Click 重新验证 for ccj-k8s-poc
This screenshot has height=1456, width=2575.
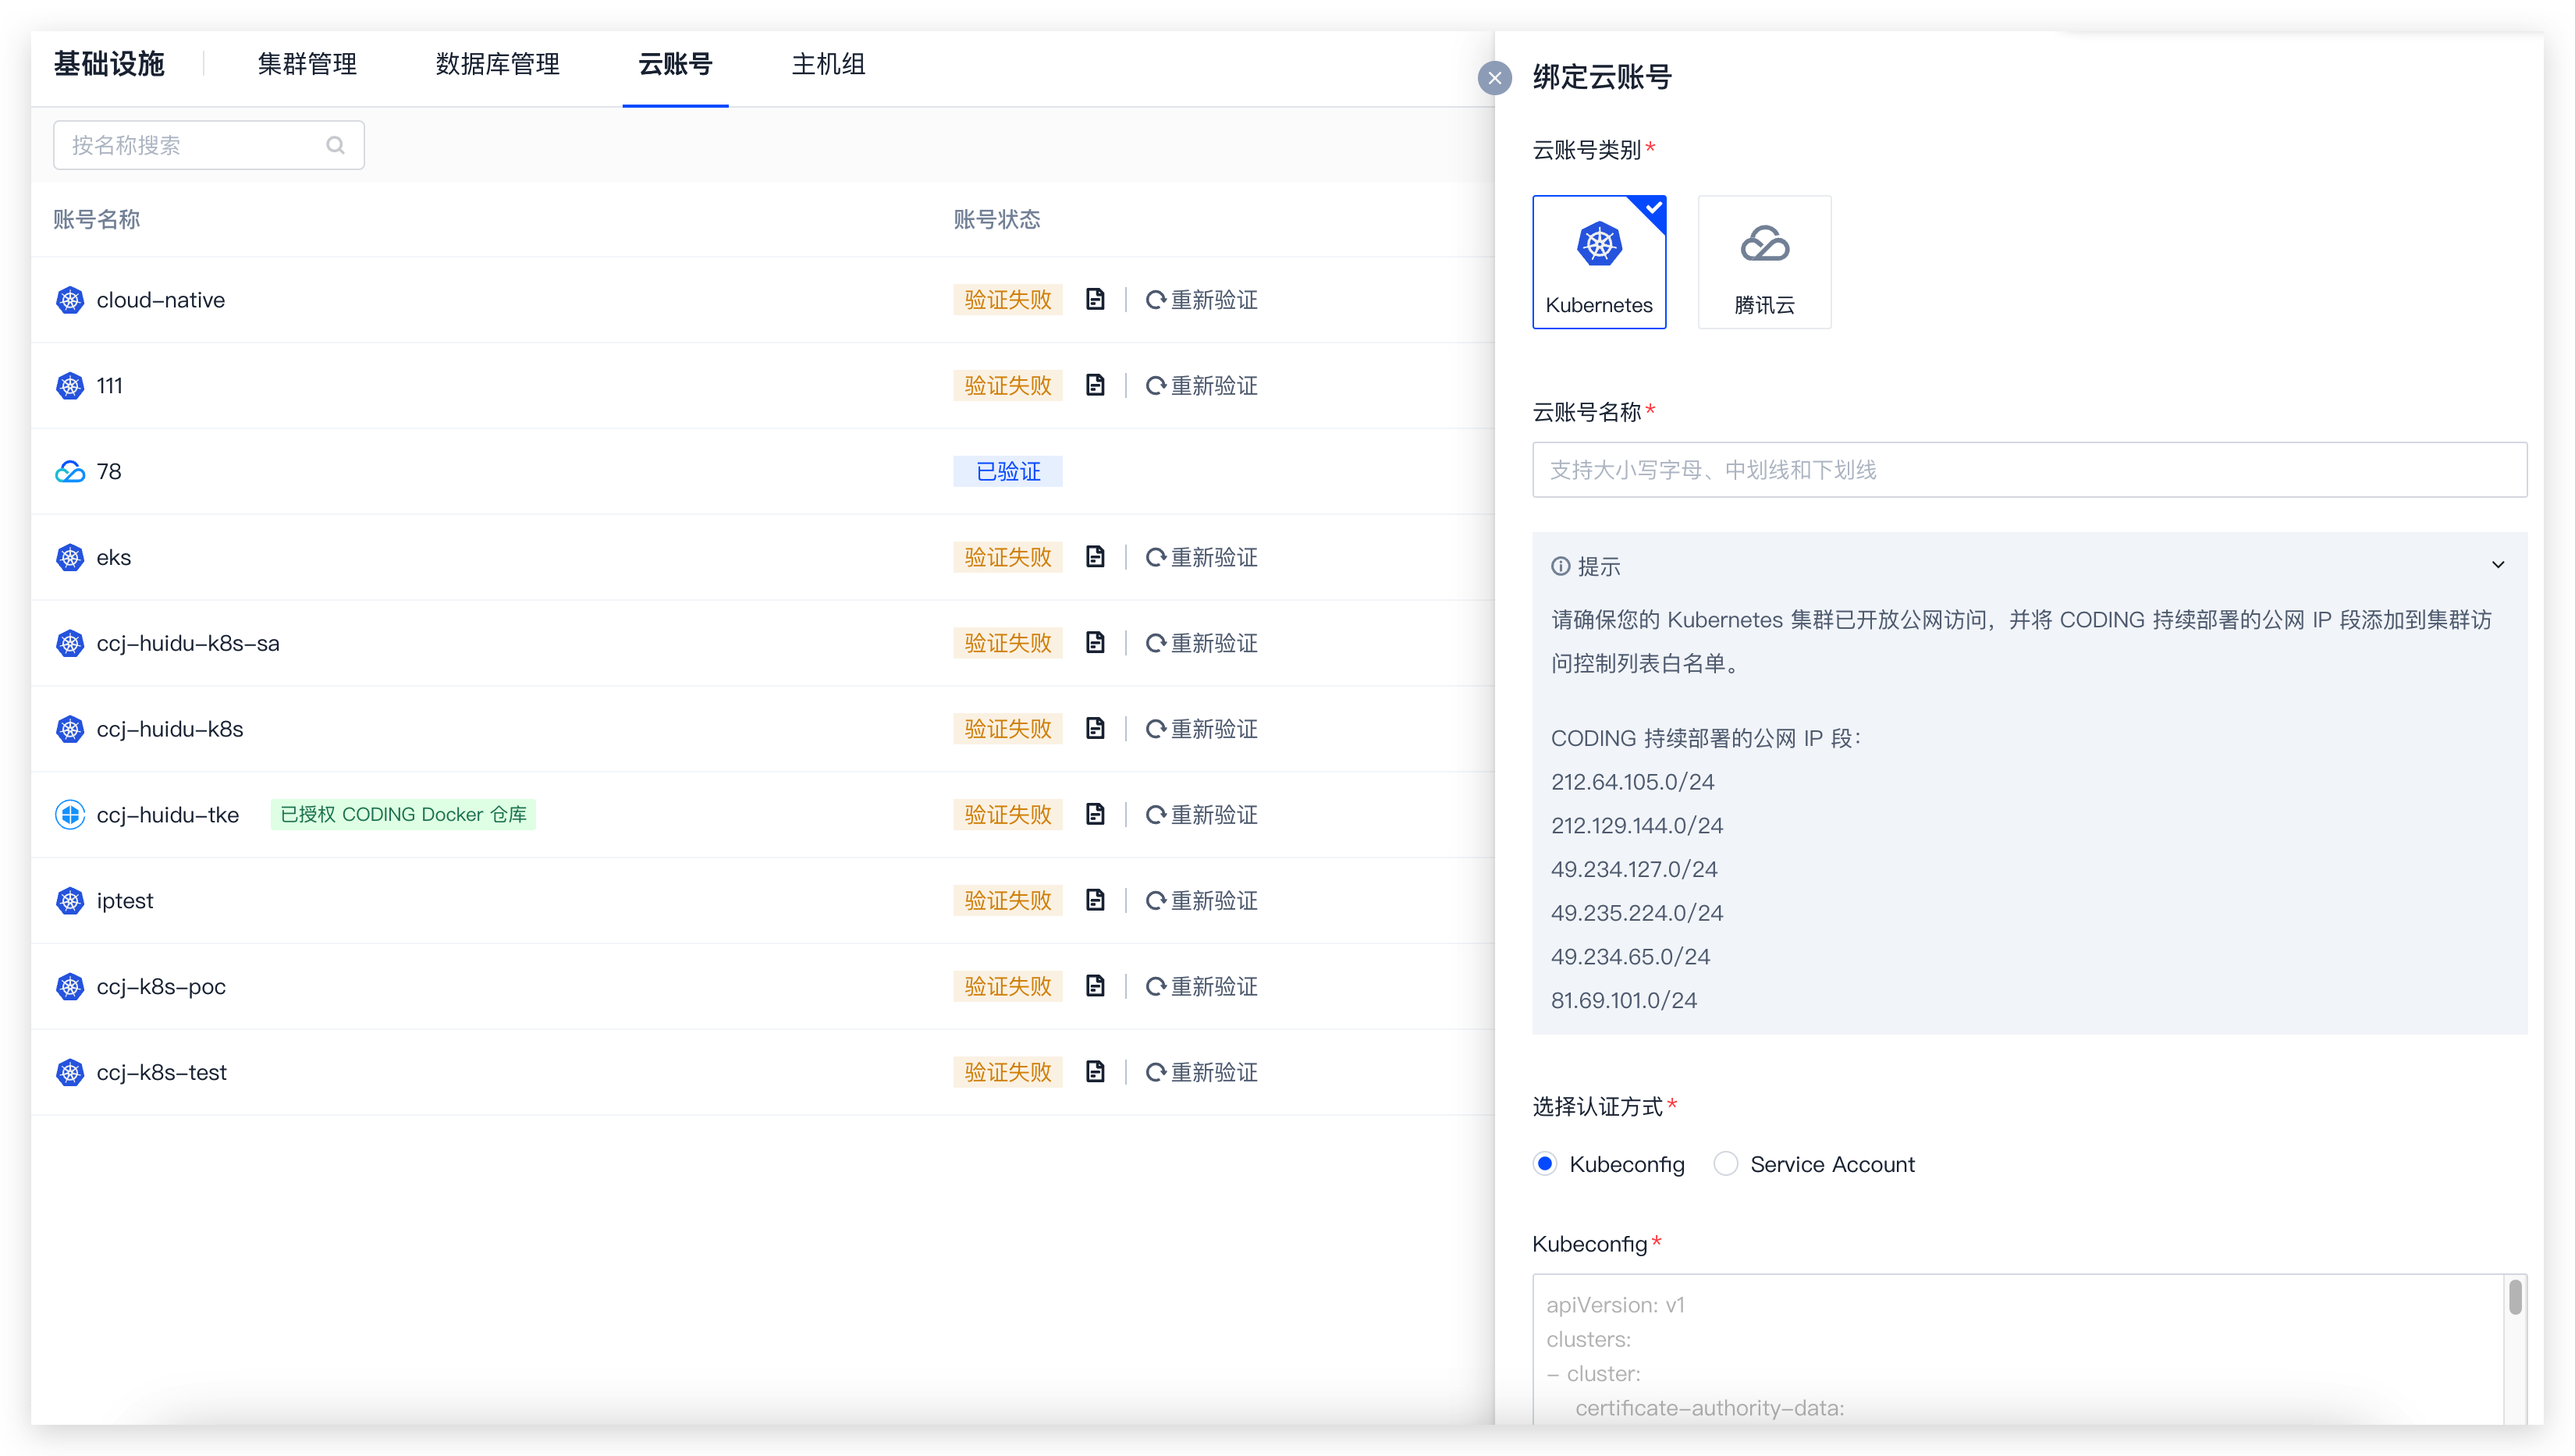click(x=1202, y=987)
